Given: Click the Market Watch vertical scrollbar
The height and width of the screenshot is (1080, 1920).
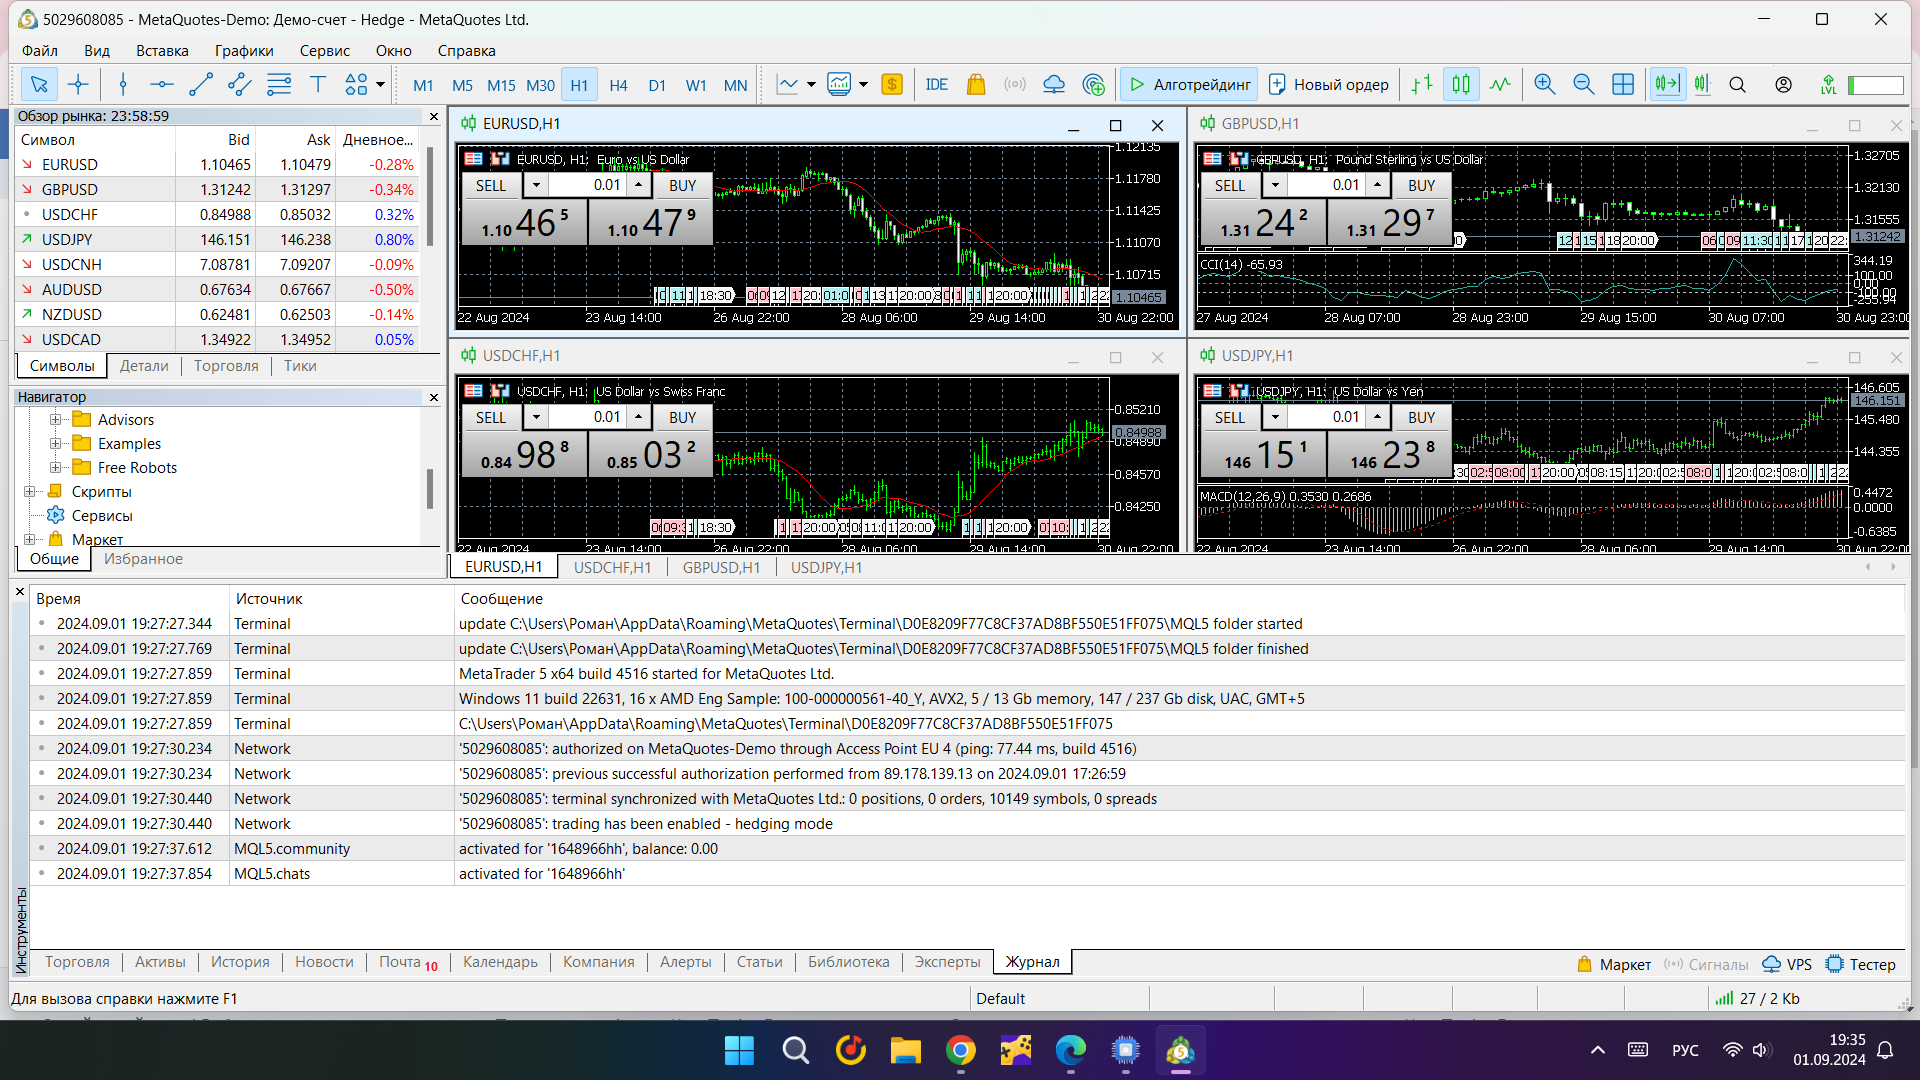Looking at the screenshot, I should click(x=430, y=197).
